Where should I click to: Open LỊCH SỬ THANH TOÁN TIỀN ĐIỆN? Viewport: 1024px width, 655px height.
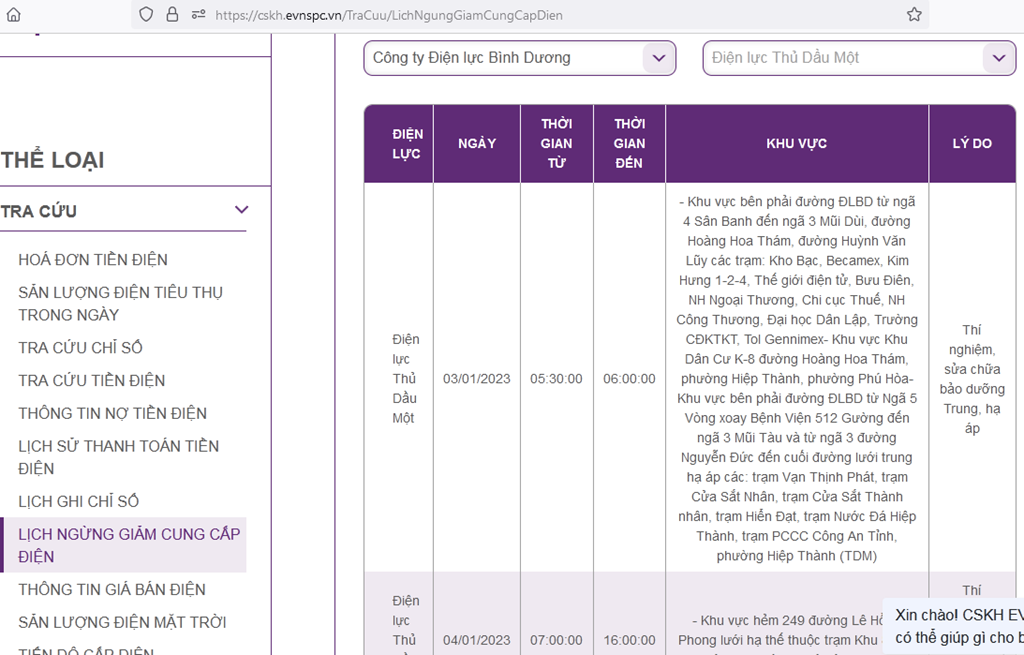point(119,457)
